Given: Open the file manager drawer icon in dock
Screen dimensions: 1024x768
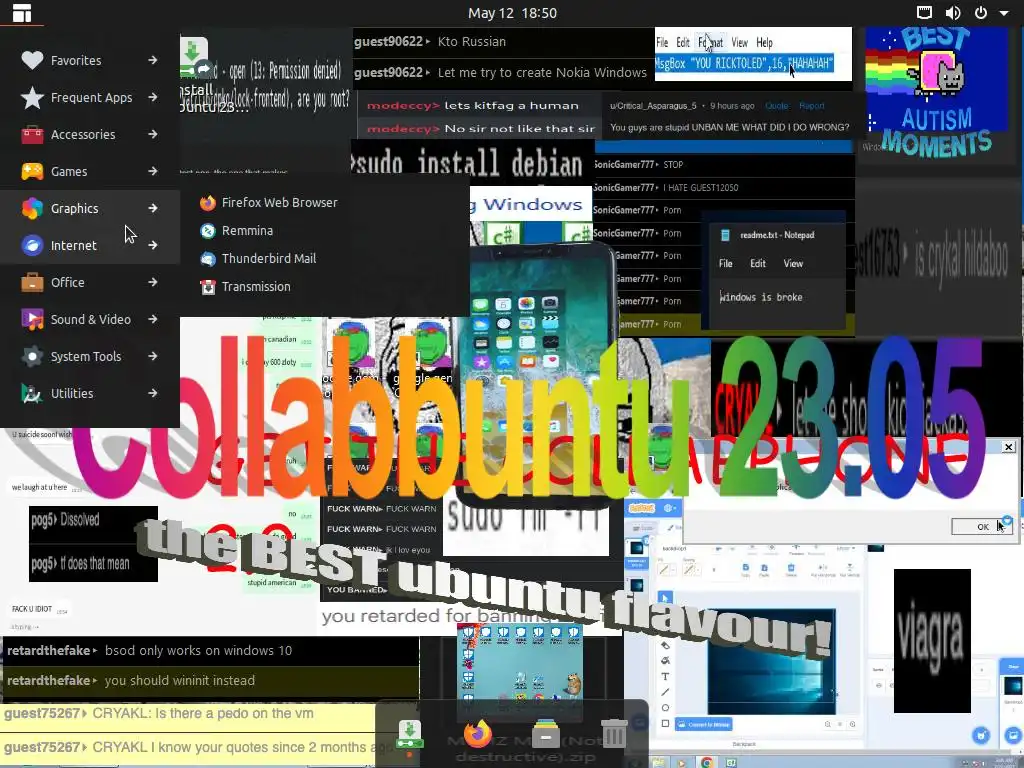Looking at the screenshot, I should pyautogui.click(x=546, y=734).
